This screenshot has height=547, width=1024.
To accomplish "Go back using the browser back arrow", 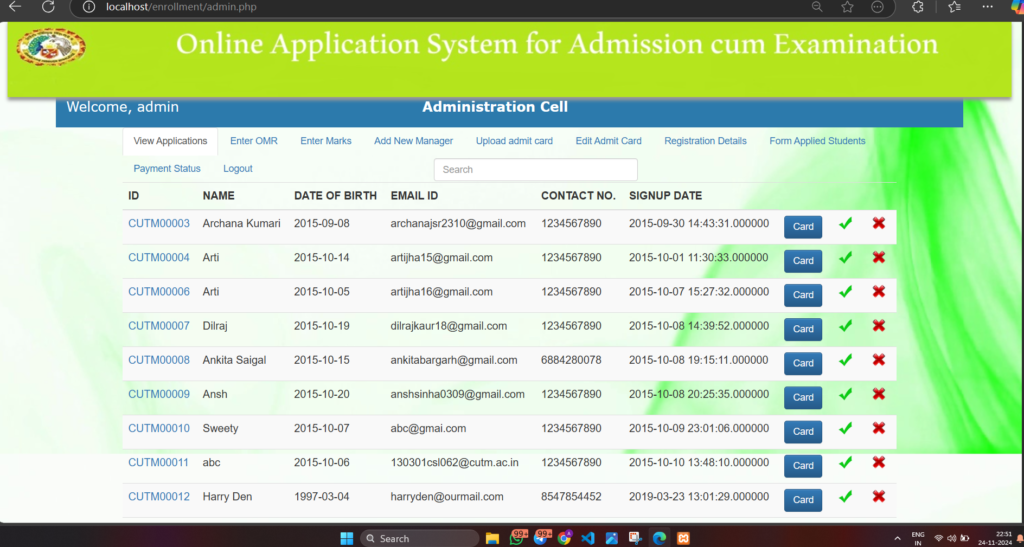I will [x=14, y=7].
